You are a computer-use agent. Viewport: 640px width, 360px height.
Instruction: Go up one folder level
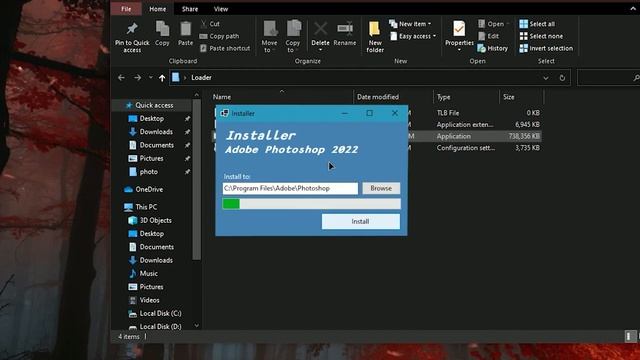162,78
